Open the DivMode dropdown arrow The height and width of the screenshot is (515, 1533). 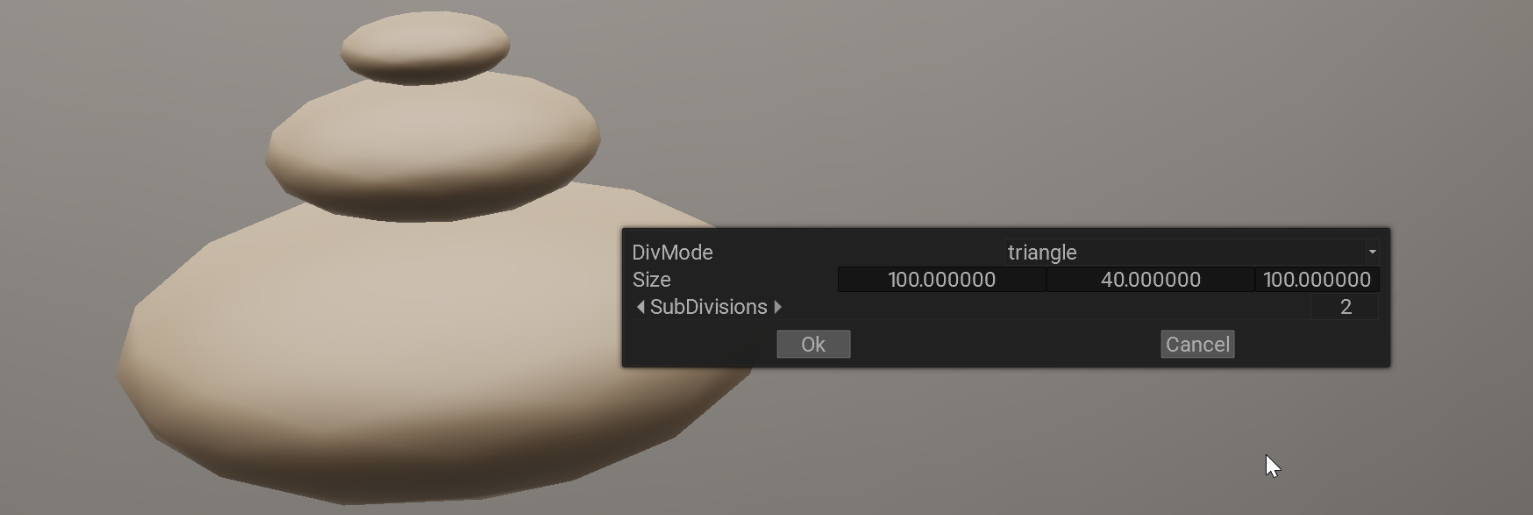[1372, 253]
